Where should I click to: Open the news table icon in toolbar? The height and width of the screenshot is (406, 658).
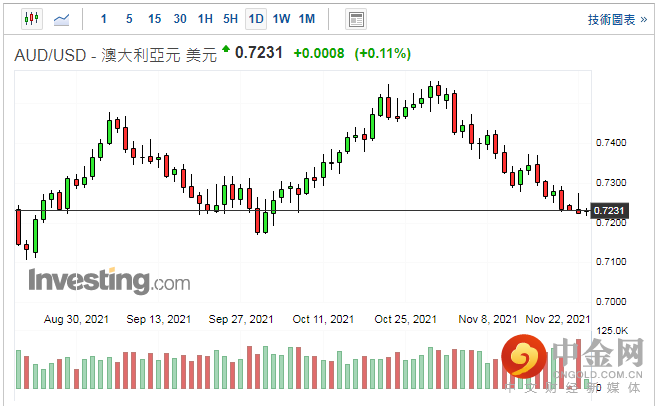(x=356, y=19)
